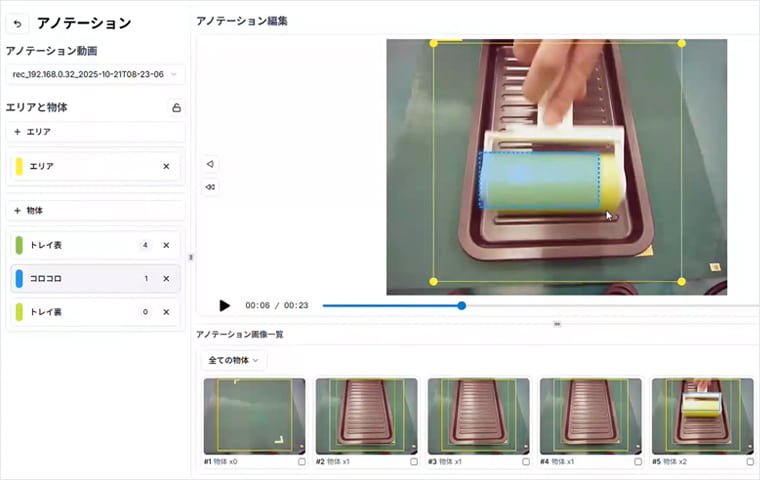Select the トレイ裏 object row
760x480 pixels.
(x=95, y=312)
